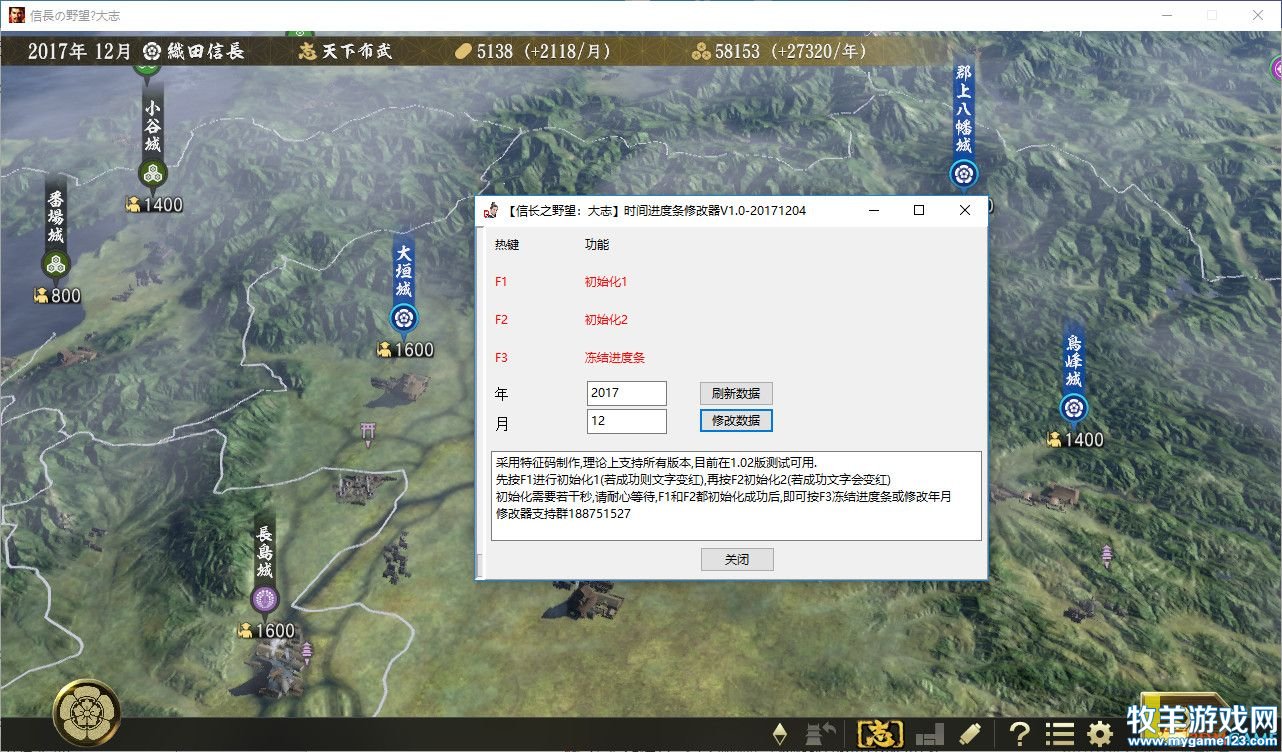Click the question mark help icon
Viewport: 1282px width, 752px height.
[x=1019, y=734]
